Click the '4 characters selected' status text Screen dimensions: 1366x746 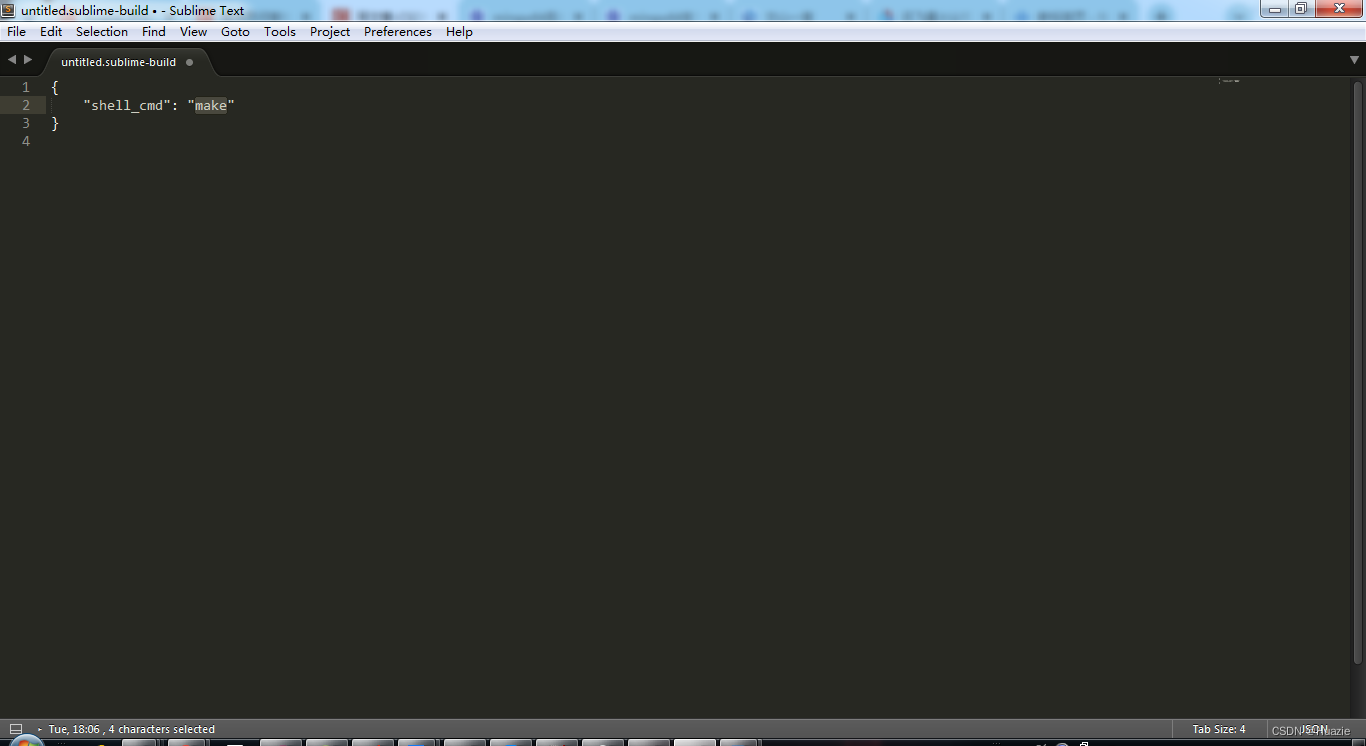tap(162, 729)
